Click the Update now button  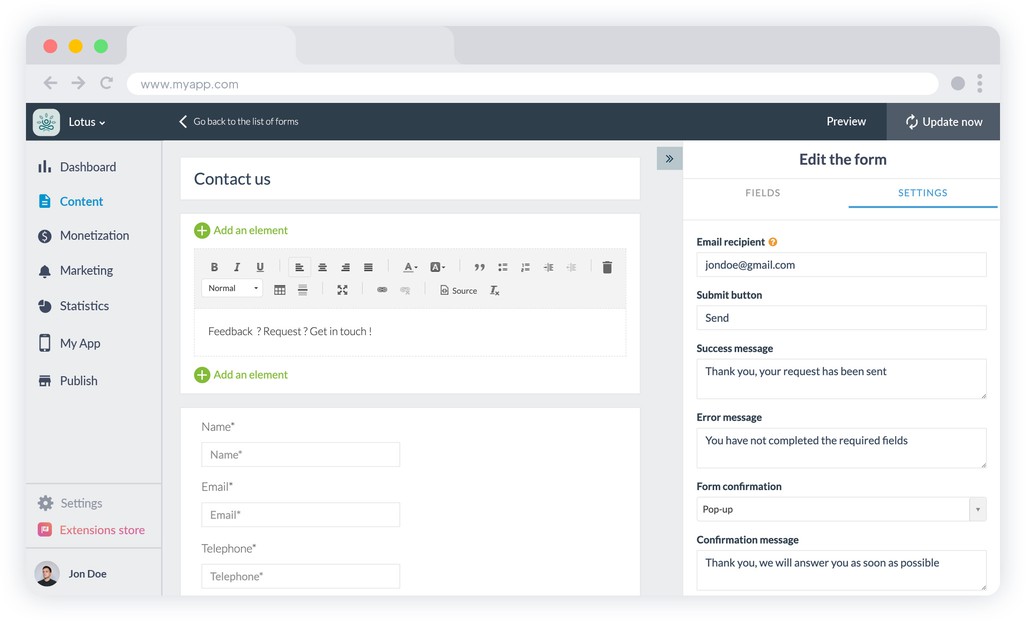(x=943, y=122)
